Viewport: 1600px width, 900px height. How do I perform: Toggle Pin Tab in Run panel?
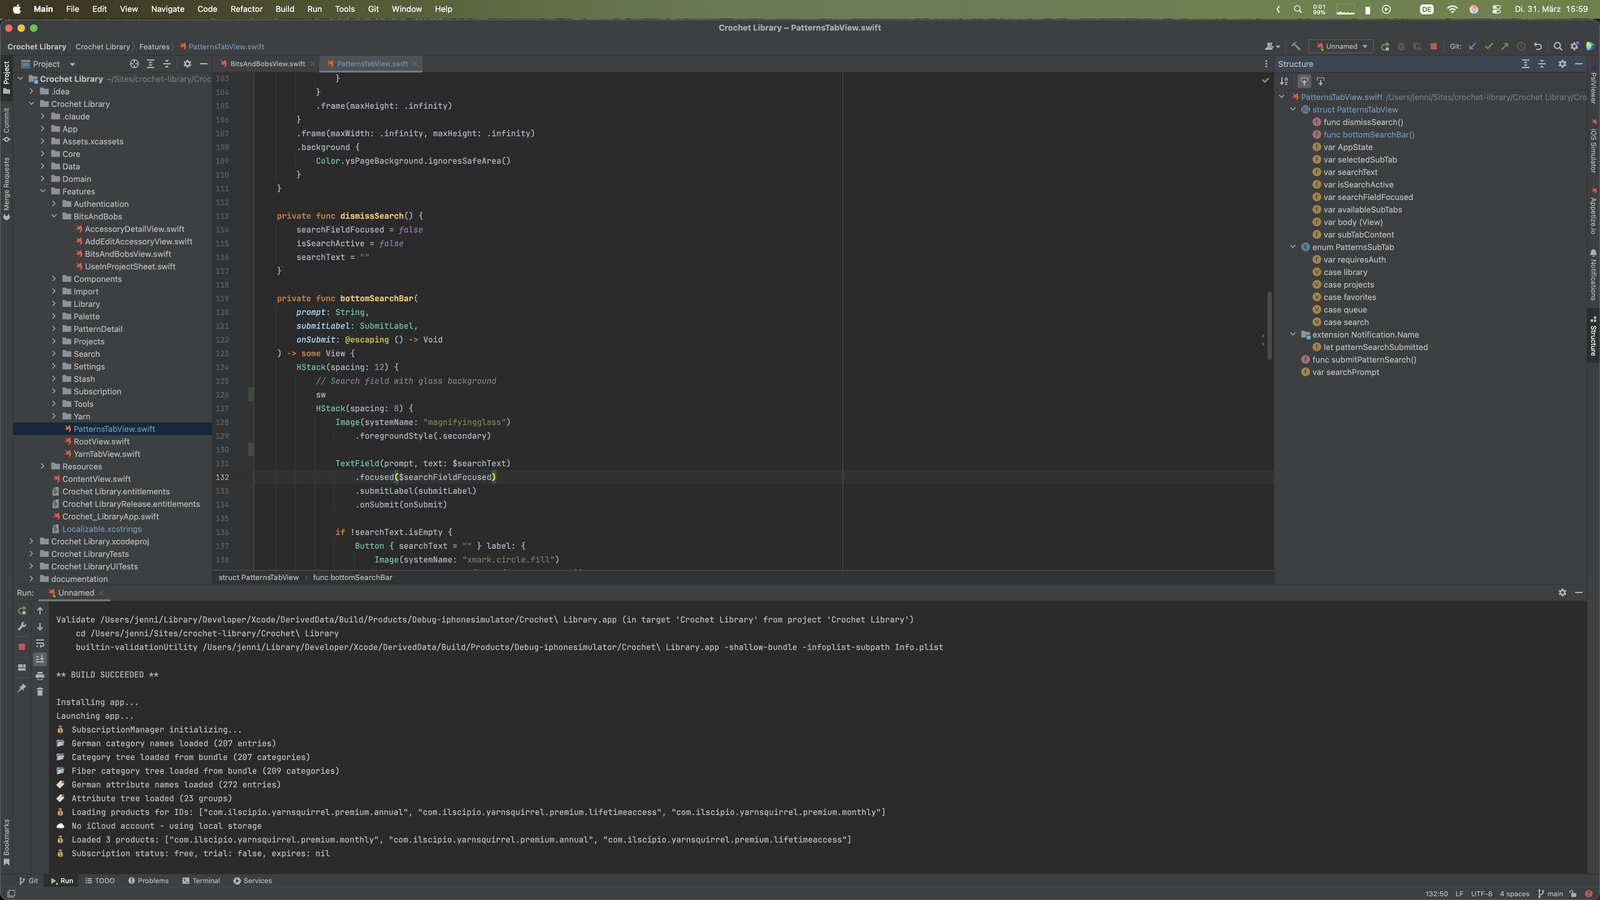coord(22,688)
